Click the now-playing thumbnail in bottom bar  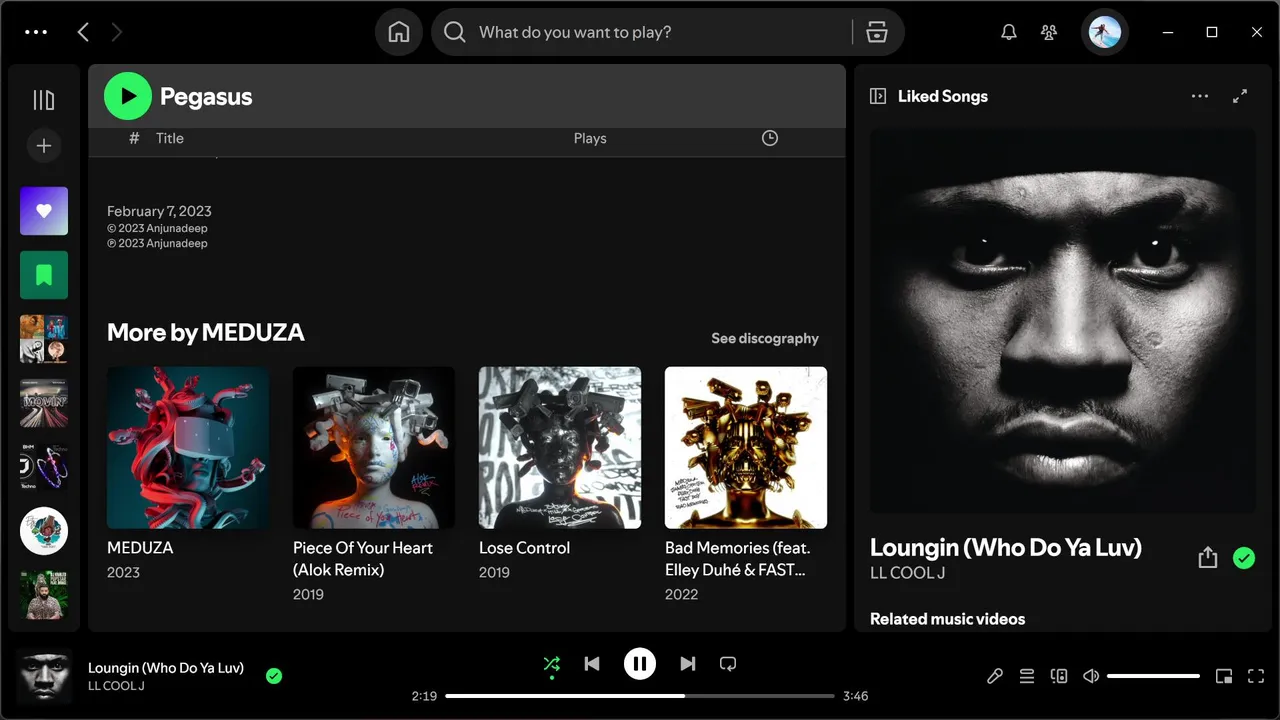pos(44,676)
